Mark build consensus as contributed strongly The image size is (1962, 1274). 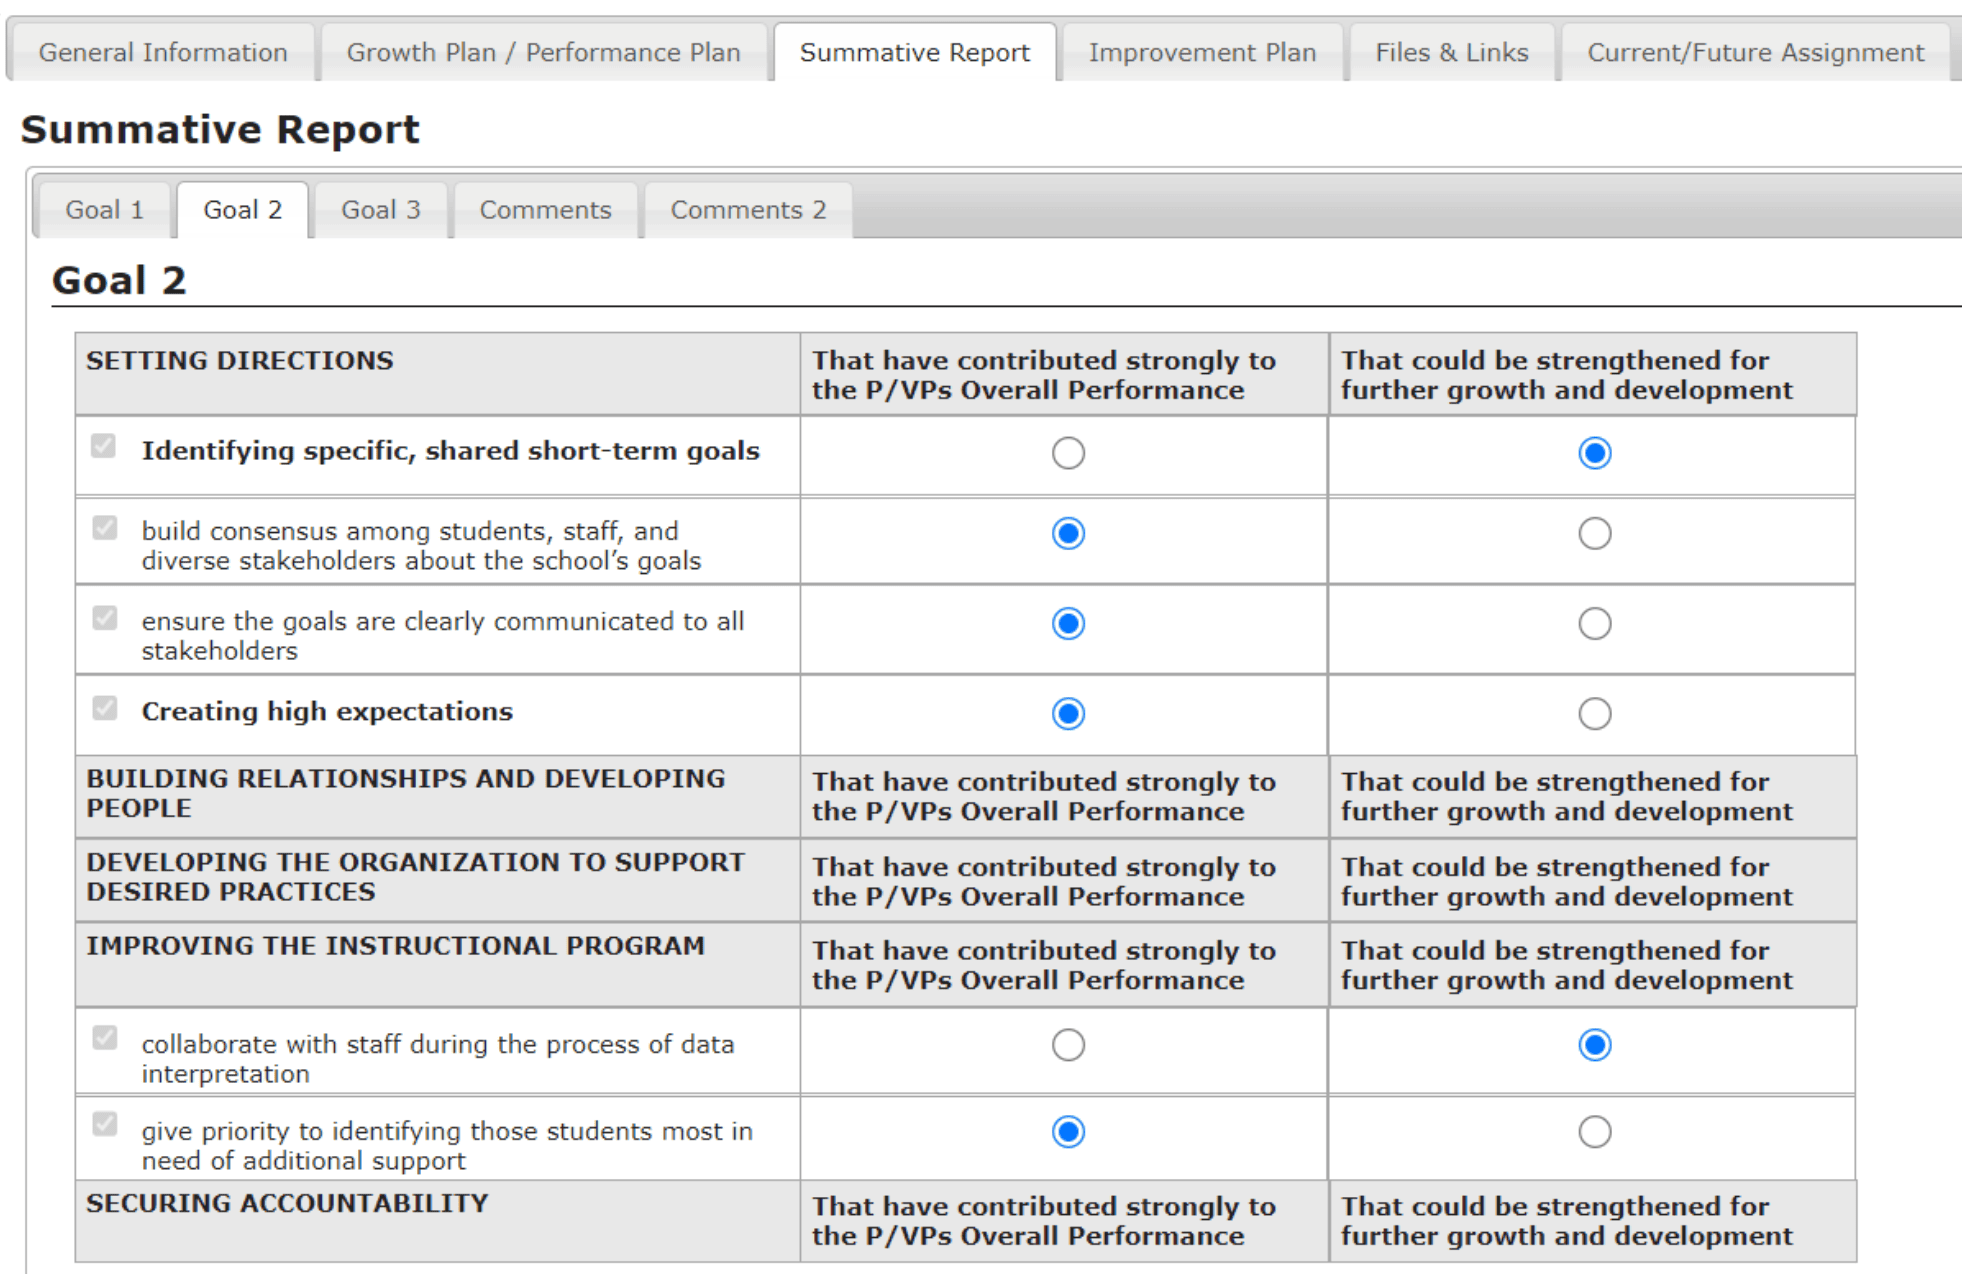[1068, 533]
